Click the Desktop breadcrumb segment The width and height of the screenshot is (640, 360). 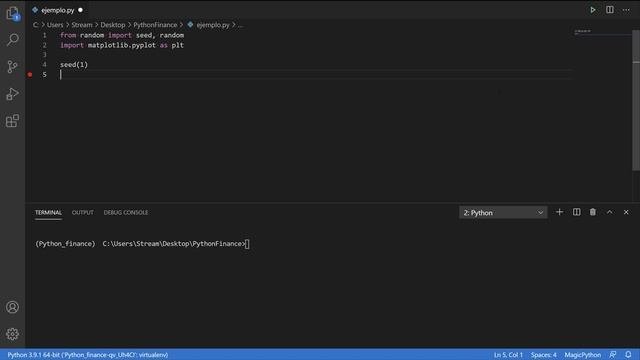point(113,25)
